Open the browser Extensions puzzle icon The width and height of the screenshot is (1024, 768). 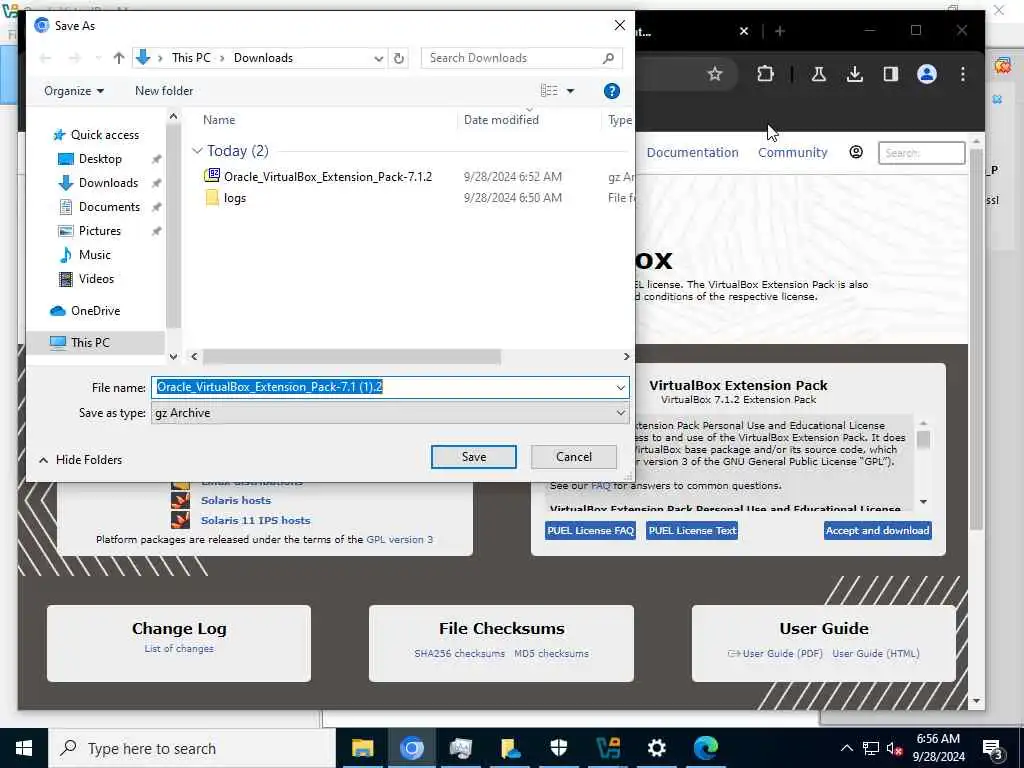tap(765, 74)
